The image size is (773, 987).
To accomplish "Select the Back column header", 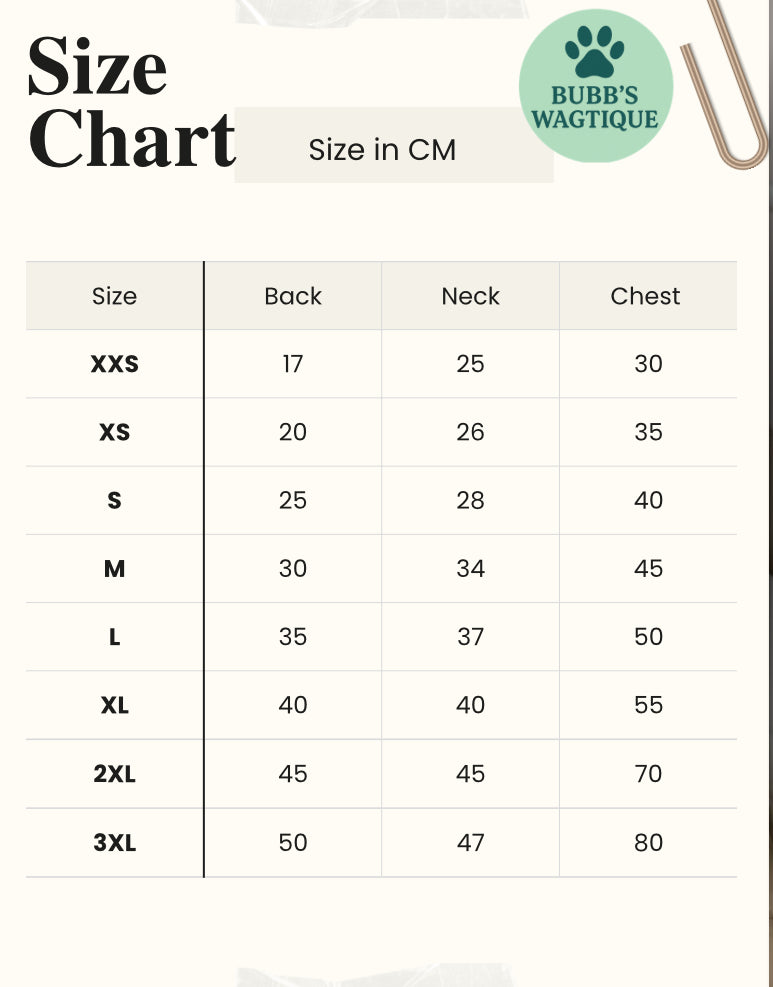I will click(x=293, y=296).
